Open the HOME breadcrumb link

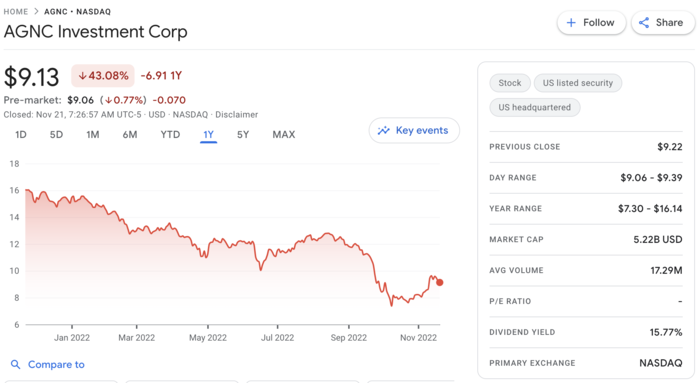(16, 12)
